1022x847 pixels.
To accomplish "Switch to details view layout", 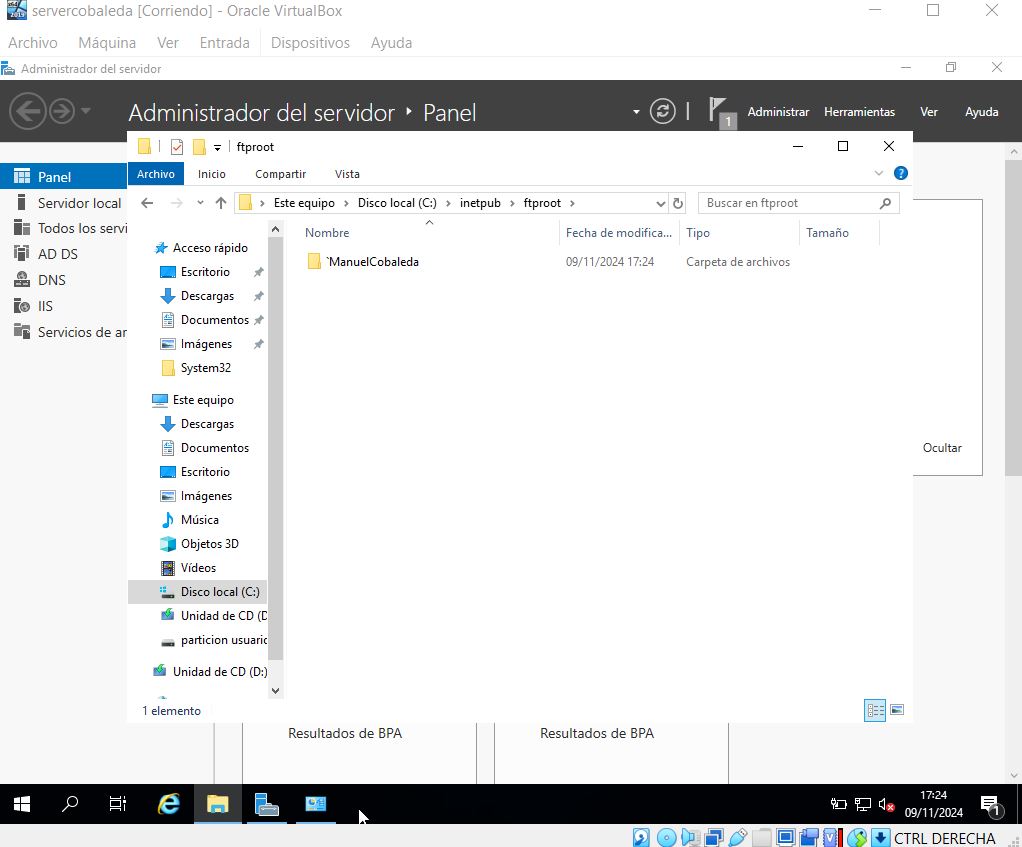I will point(875,711).
